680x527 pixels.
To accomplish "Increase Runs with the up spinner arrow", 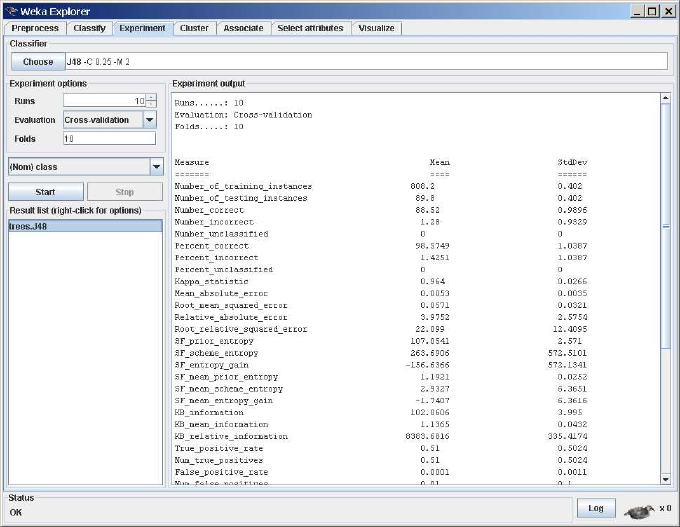I will click(x=151, y=98).
